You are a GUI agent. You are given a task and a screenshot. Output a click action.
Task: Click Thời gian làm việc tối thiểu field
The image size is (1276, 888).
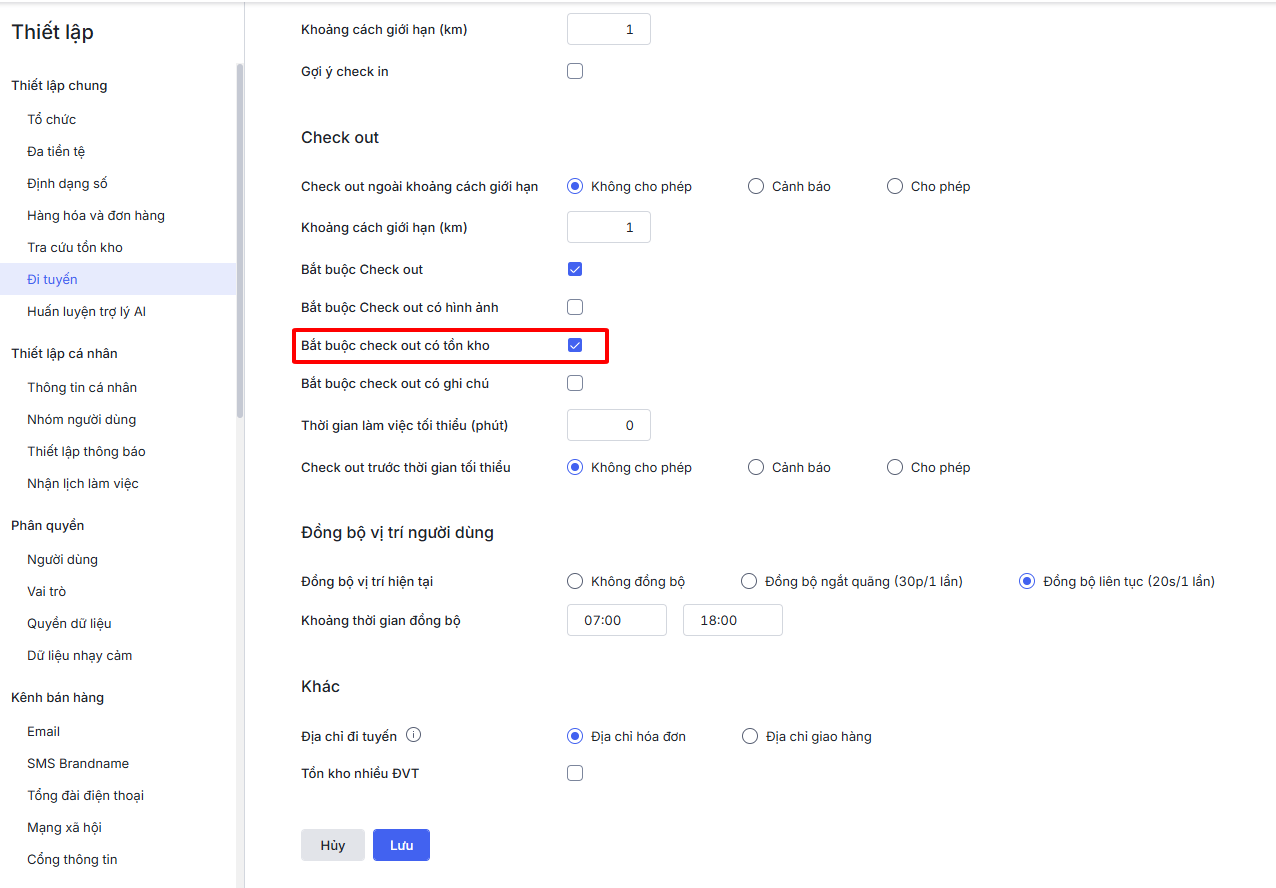[608, 425]
